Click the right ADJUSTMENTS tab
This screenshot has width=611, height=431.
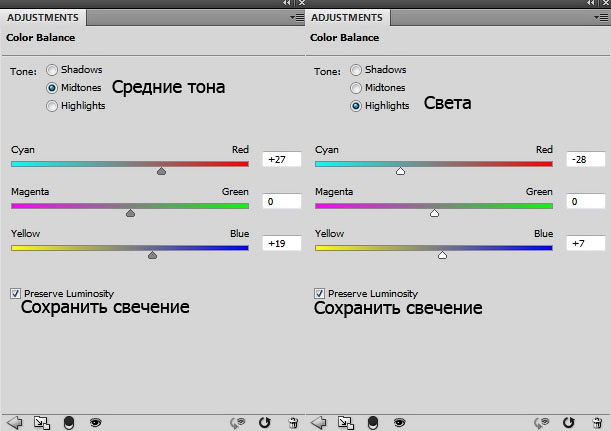(347, 18)
